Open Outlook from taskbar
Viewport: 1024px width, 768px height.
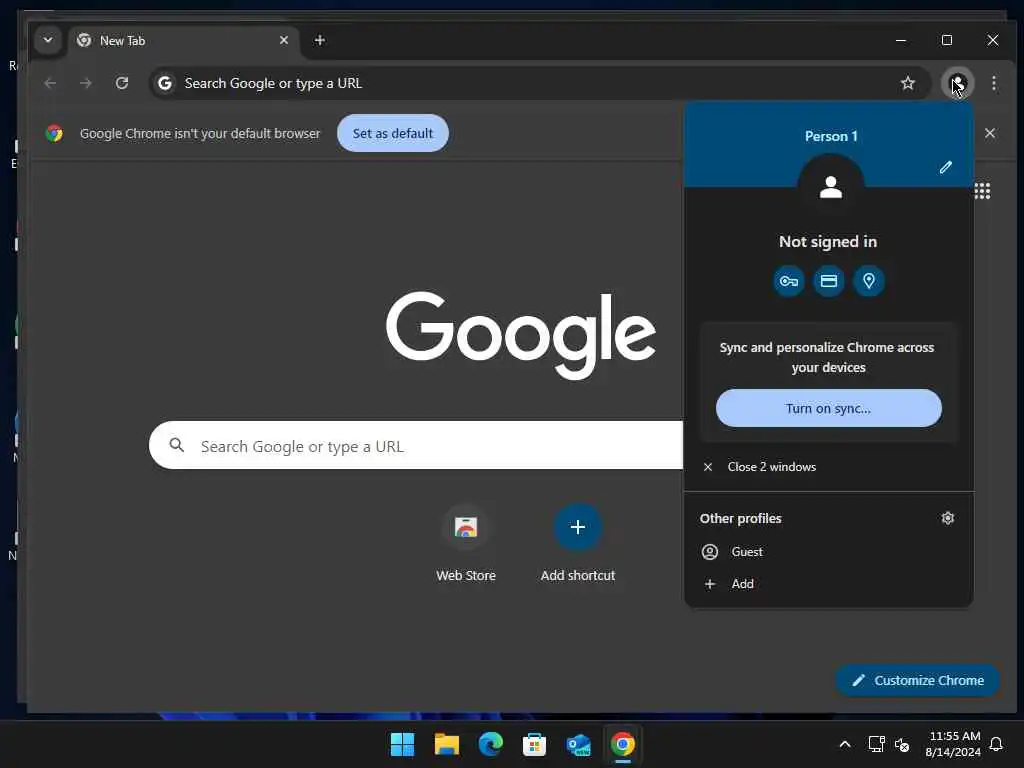(579, 744)
